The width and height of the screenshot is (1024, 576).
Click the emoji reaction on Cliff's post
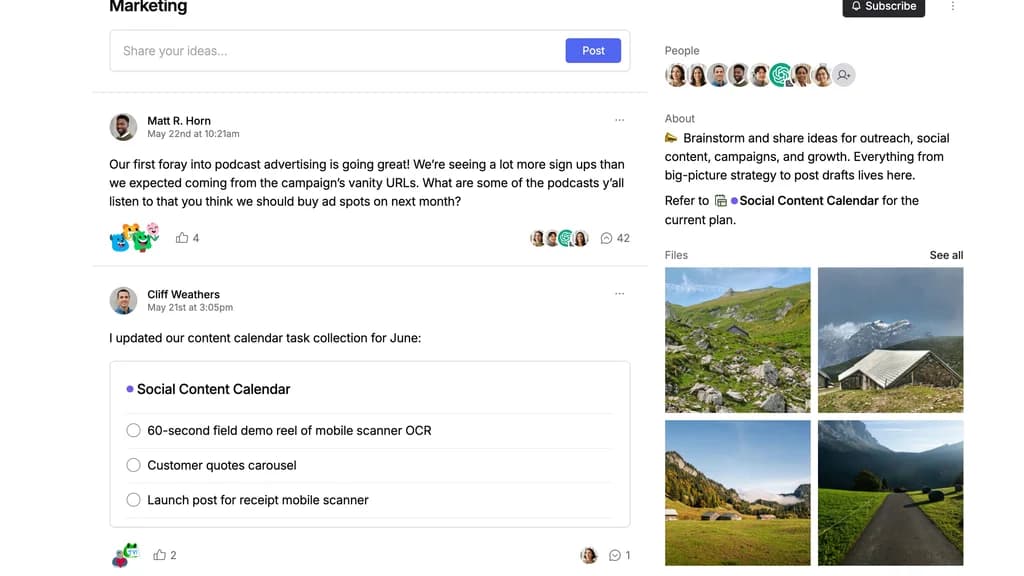[x=124, y=555]
